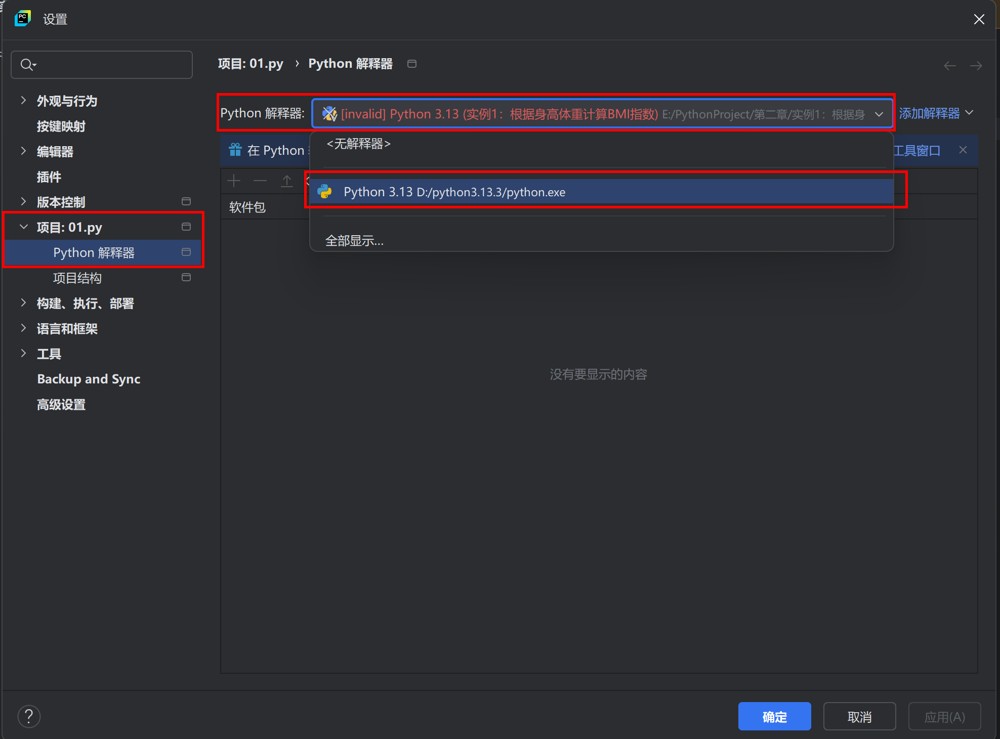Click the project-level icon on the Python 解释器 tree row
The width and height of the screenshot is (1000, 739).
tap(186, 252)
